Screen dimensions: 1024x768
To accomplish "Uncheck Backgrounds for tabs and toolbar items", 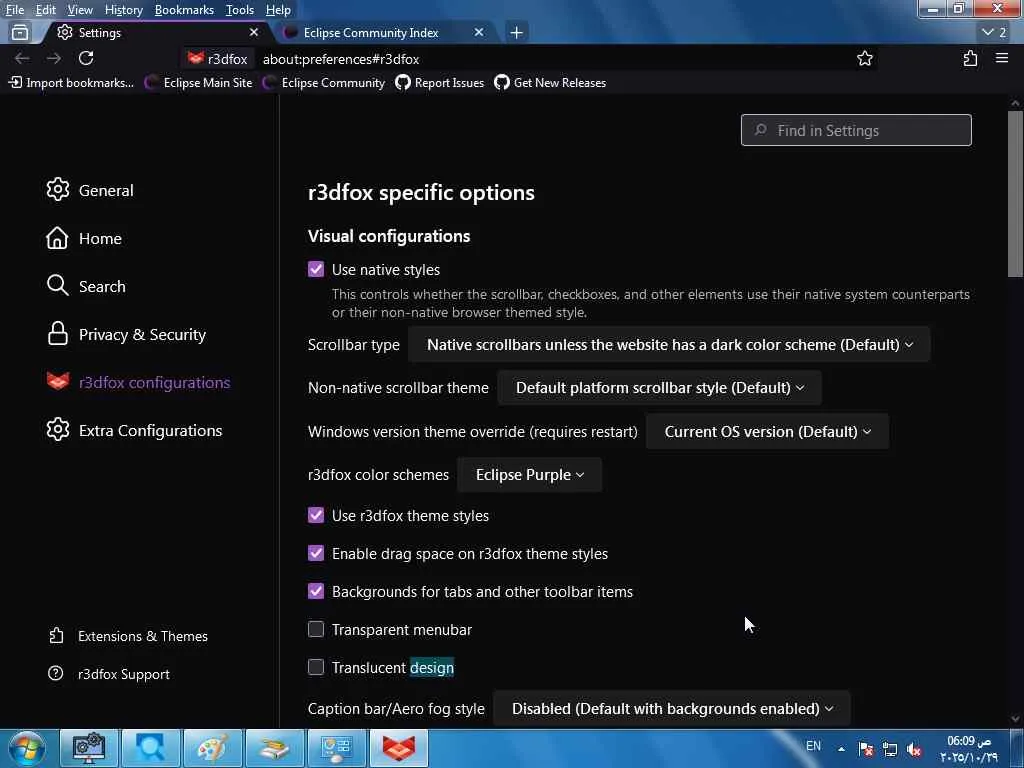I will 316,591.
